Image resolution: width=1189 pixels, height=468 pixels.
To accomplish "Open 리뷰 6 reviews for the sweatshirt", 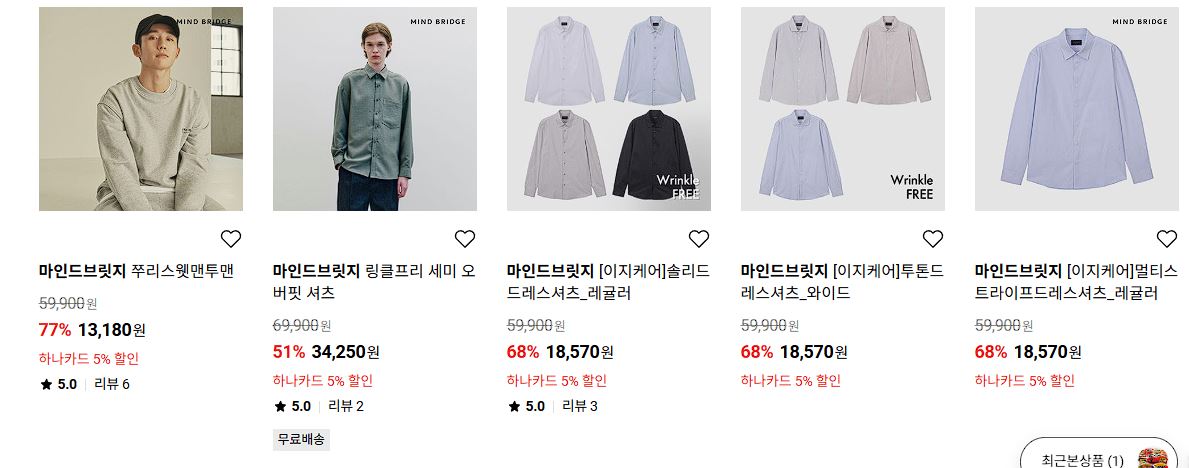I will click(111, 385).
